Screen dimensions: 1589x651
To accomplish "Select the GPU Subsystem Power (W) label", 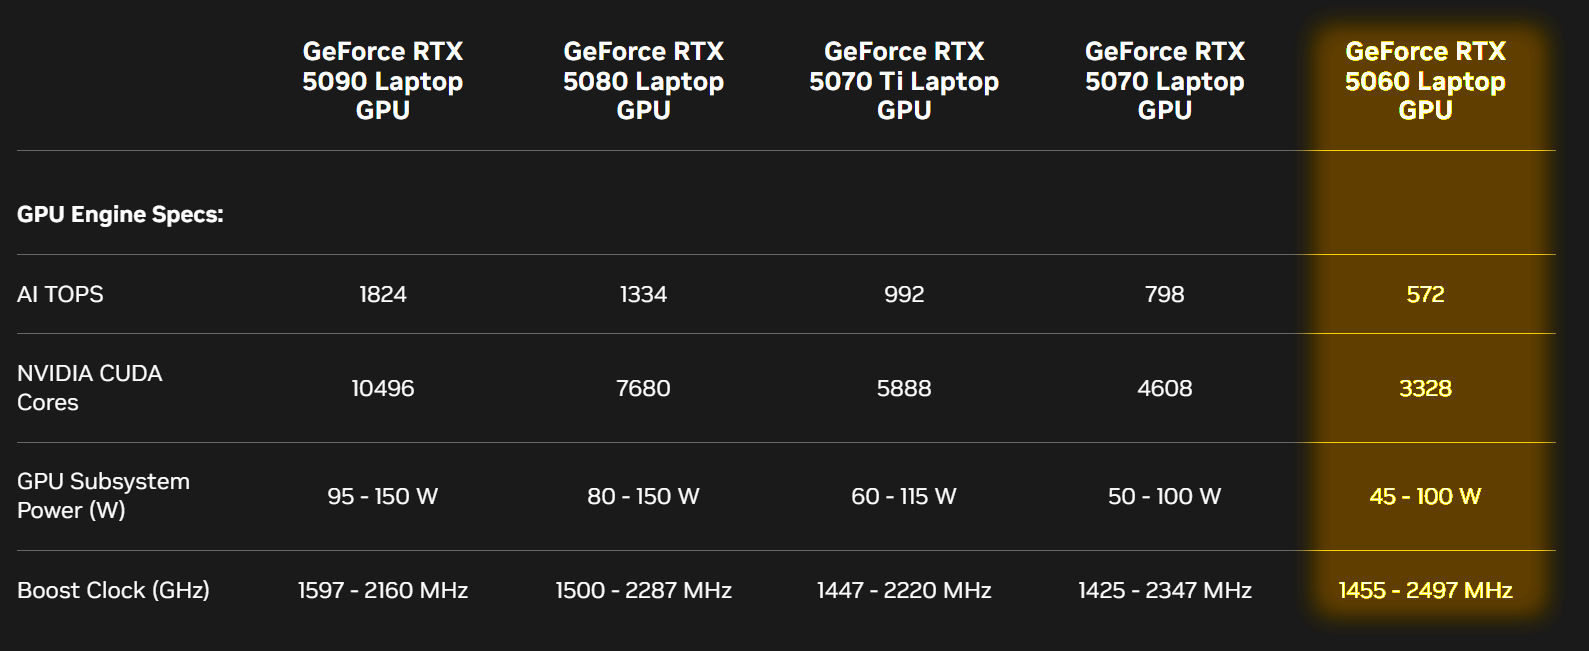I will (x=103, y=496).
